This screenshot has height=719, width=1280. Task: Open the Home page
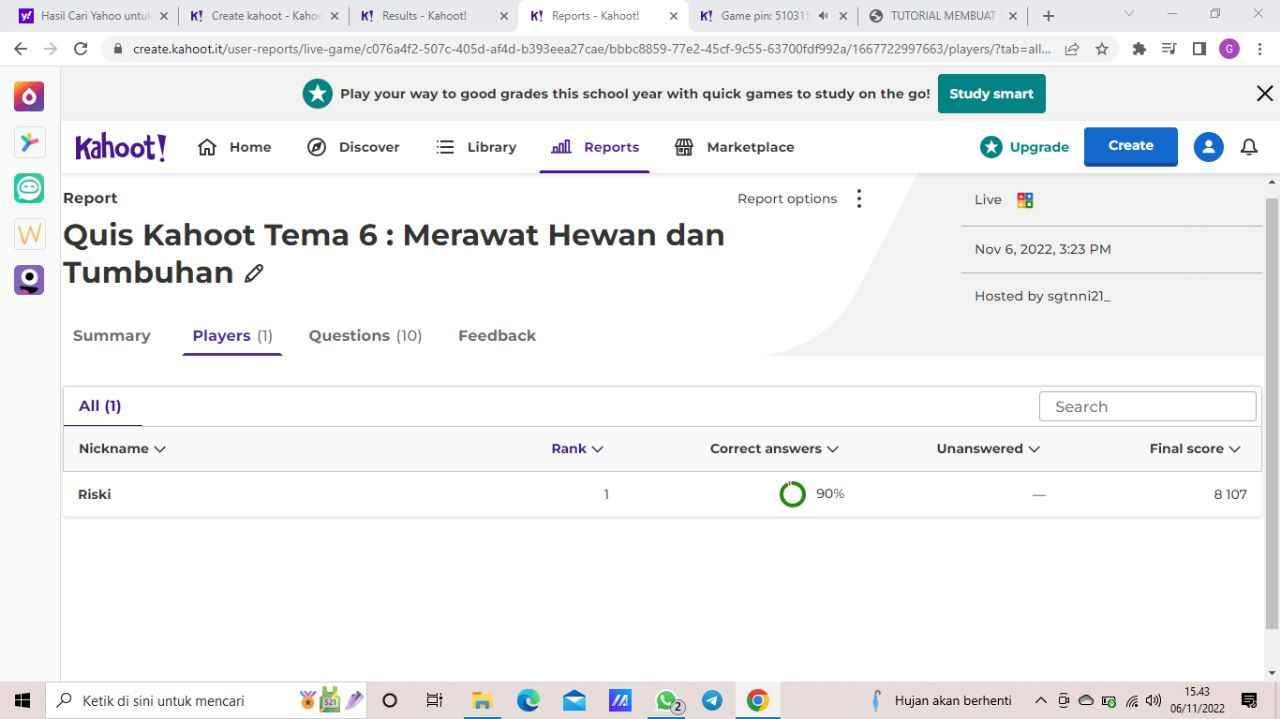coord(235,147)
